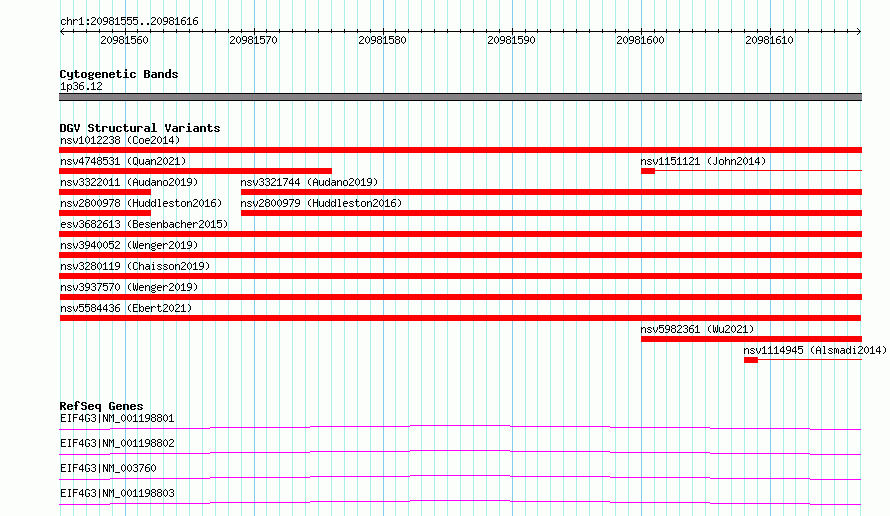The height and width of the screenshot is (516, 890).
Task: Open variant nsv3321744 (Audano2019) label
Action: pos(309,182)
